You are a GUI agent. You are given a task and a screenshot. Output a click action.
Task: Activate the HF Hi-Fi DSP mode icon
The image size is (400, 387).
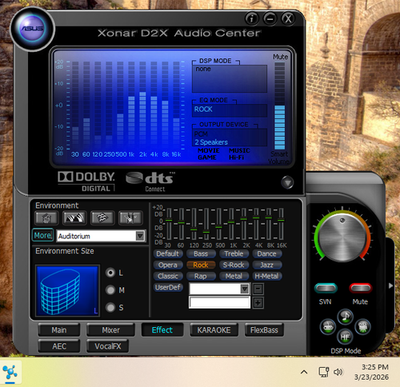pos(345,337)
